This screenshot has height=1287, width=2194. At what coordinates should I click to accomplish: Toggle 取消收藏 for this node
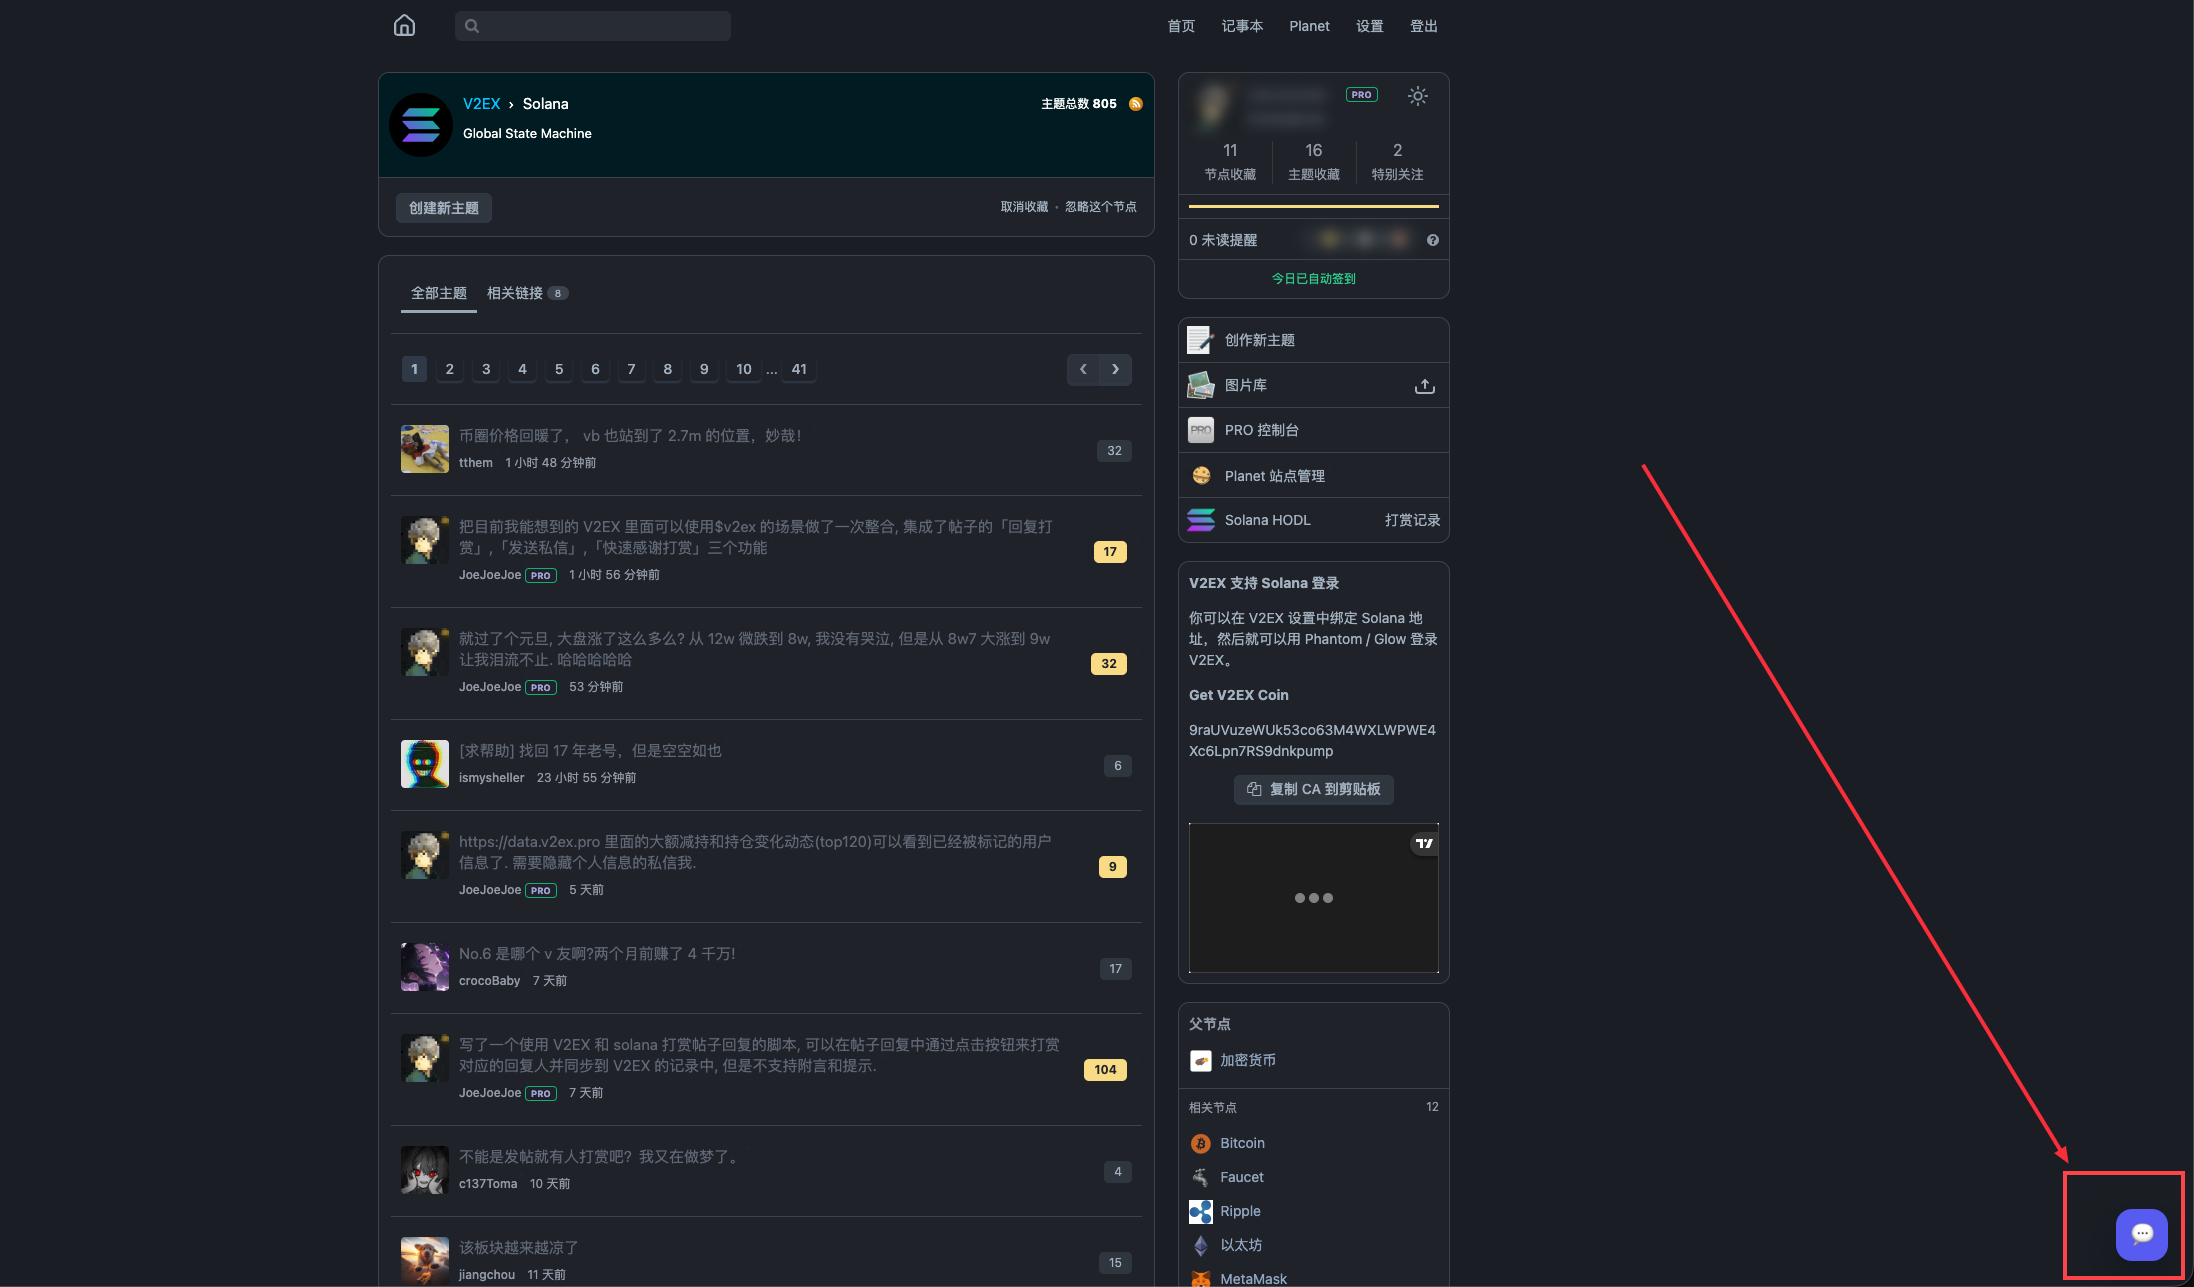(1024, 207)
